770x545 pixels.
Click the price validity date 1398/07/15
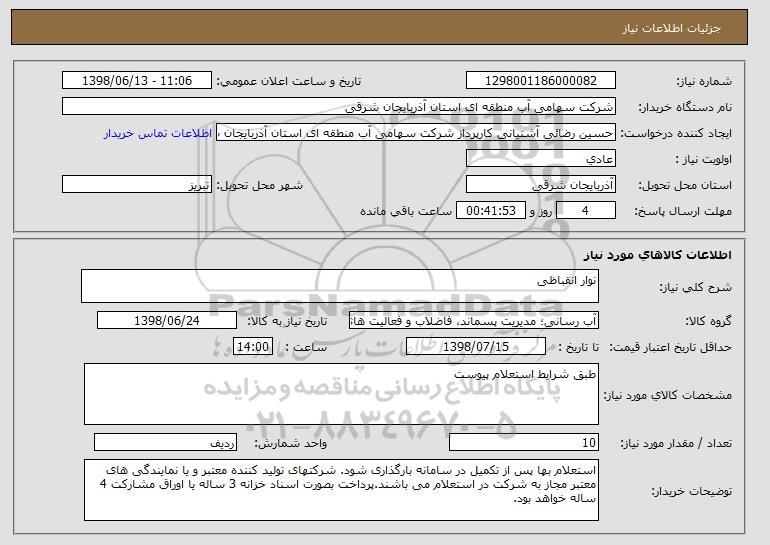coord(476,347)
